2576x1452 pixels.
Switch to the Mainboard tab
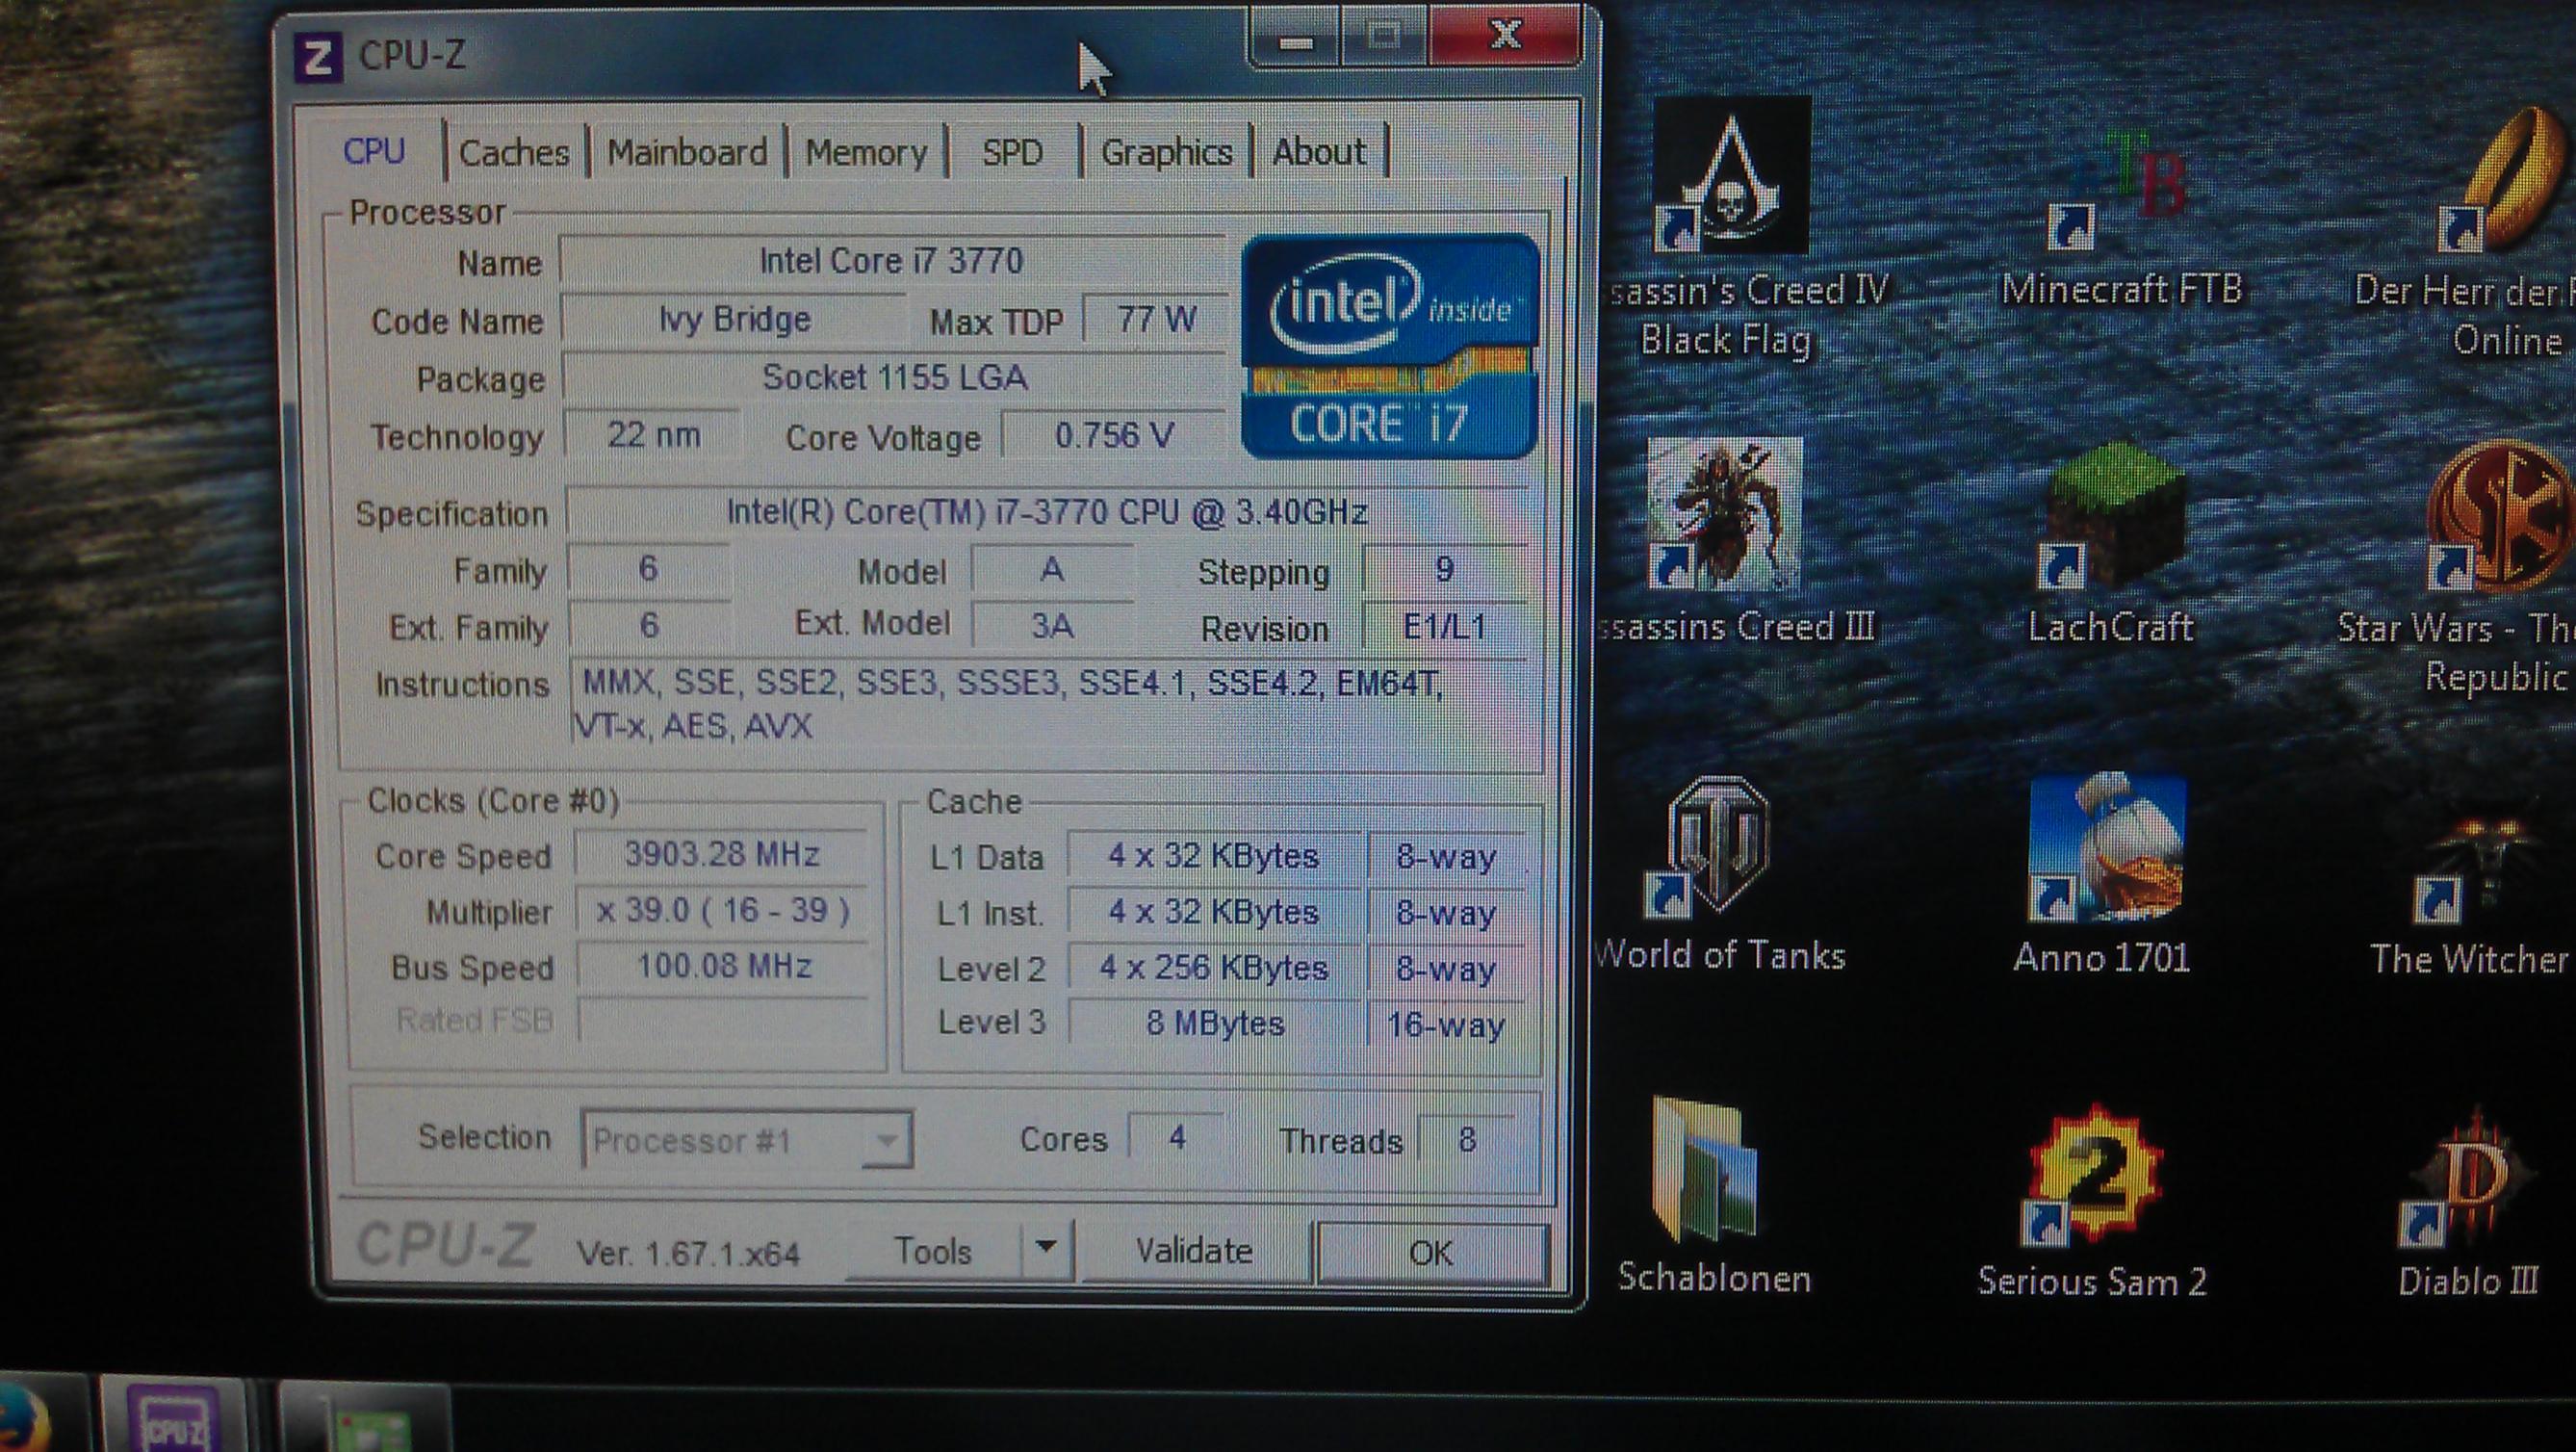point(687,153)
